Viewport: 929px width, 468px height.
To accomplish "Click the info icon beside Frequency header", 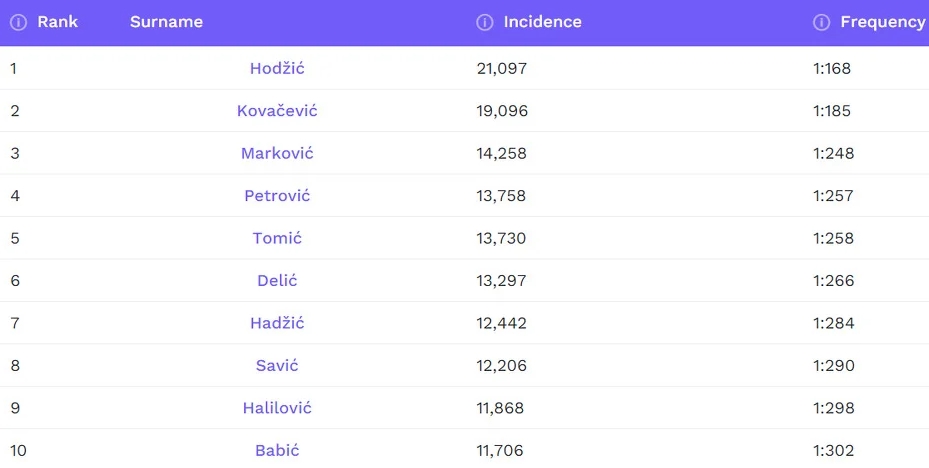I will click(822, 22).
